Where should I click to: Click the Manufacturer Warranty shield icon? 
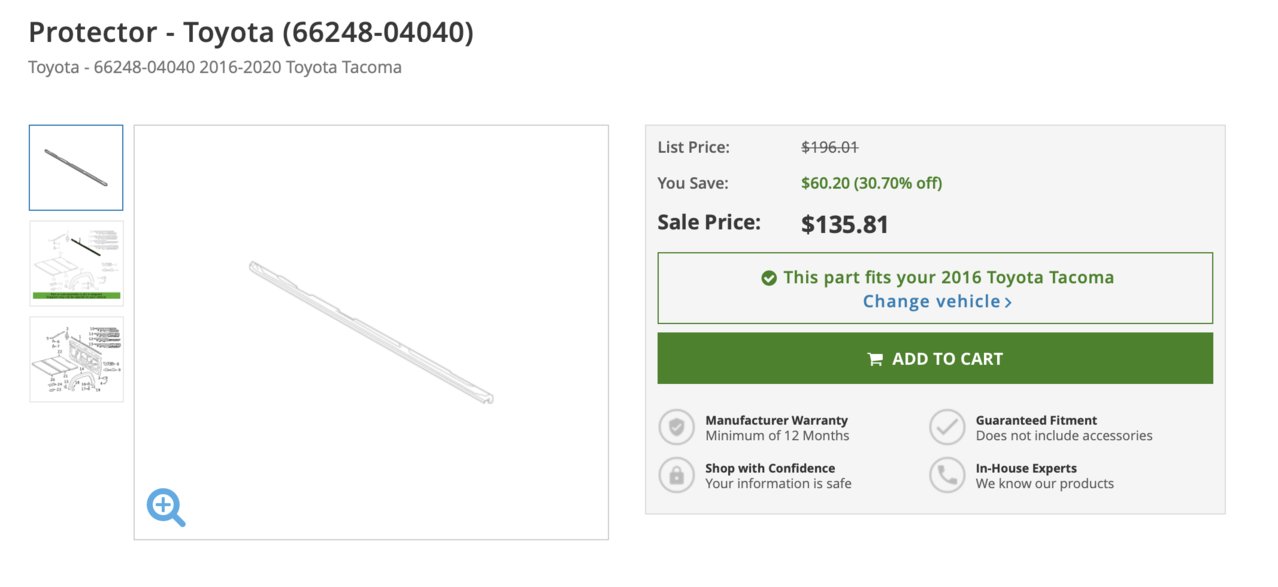[677, 427]
